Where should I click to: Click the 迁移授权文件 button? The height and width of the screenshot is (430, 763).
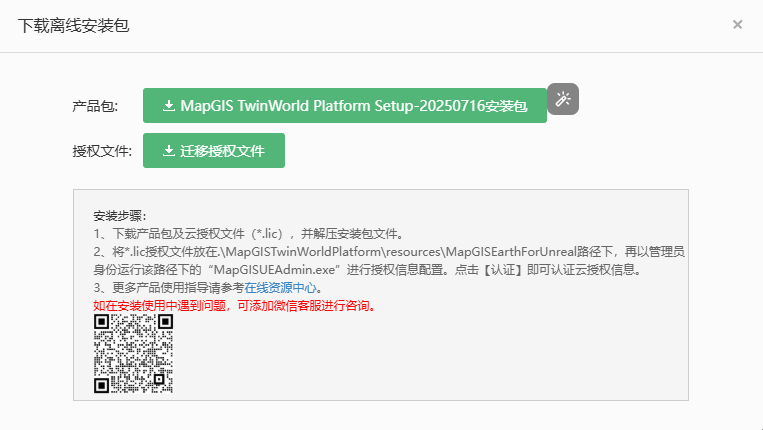[x=214, y=151]
